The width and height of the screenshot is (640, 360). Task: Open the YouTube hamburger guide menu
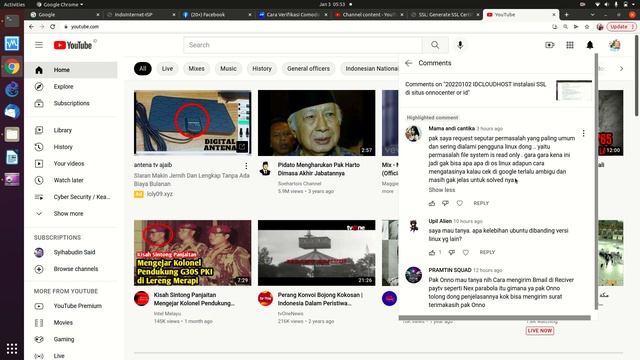coord(39,45)
